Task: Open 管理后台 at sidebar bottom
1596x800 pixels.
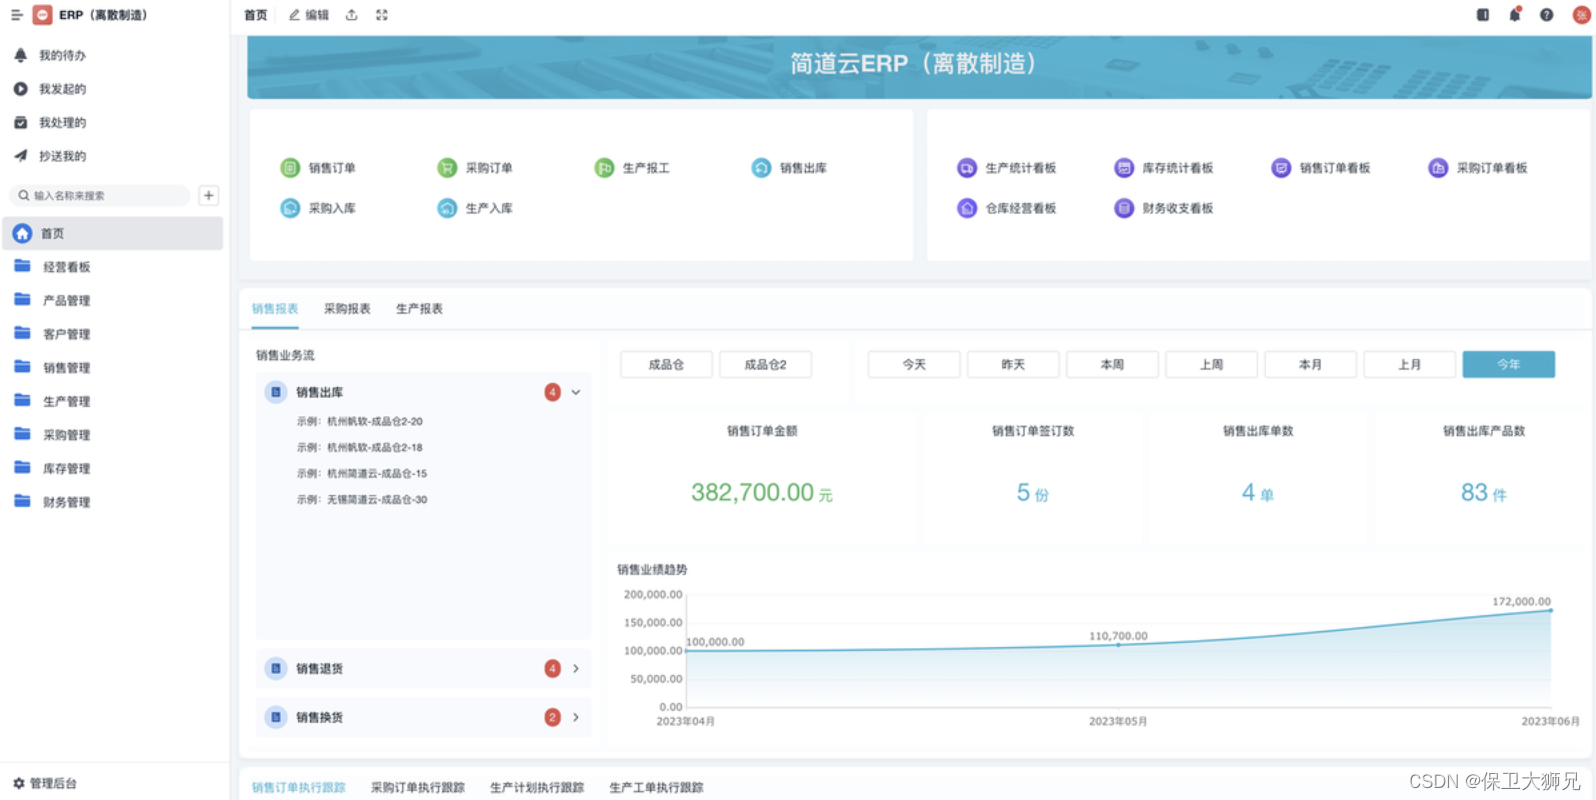Action: point(44,783)
